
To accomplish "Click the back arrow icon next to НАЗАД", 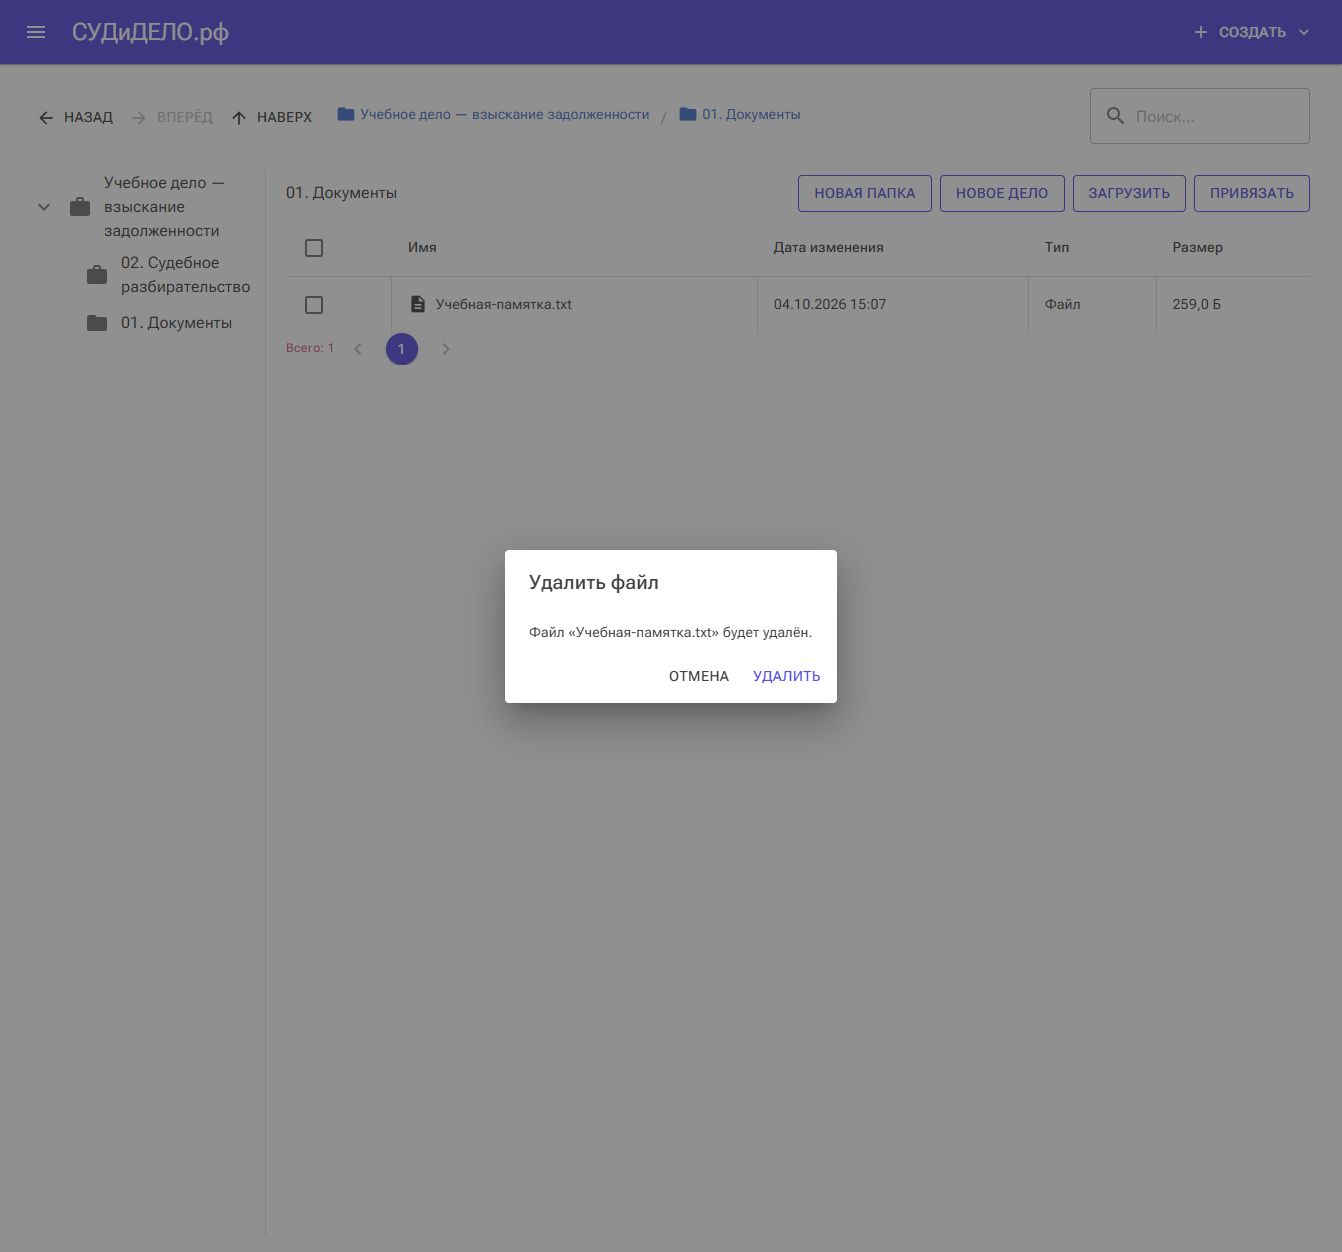I will [46, 118].
